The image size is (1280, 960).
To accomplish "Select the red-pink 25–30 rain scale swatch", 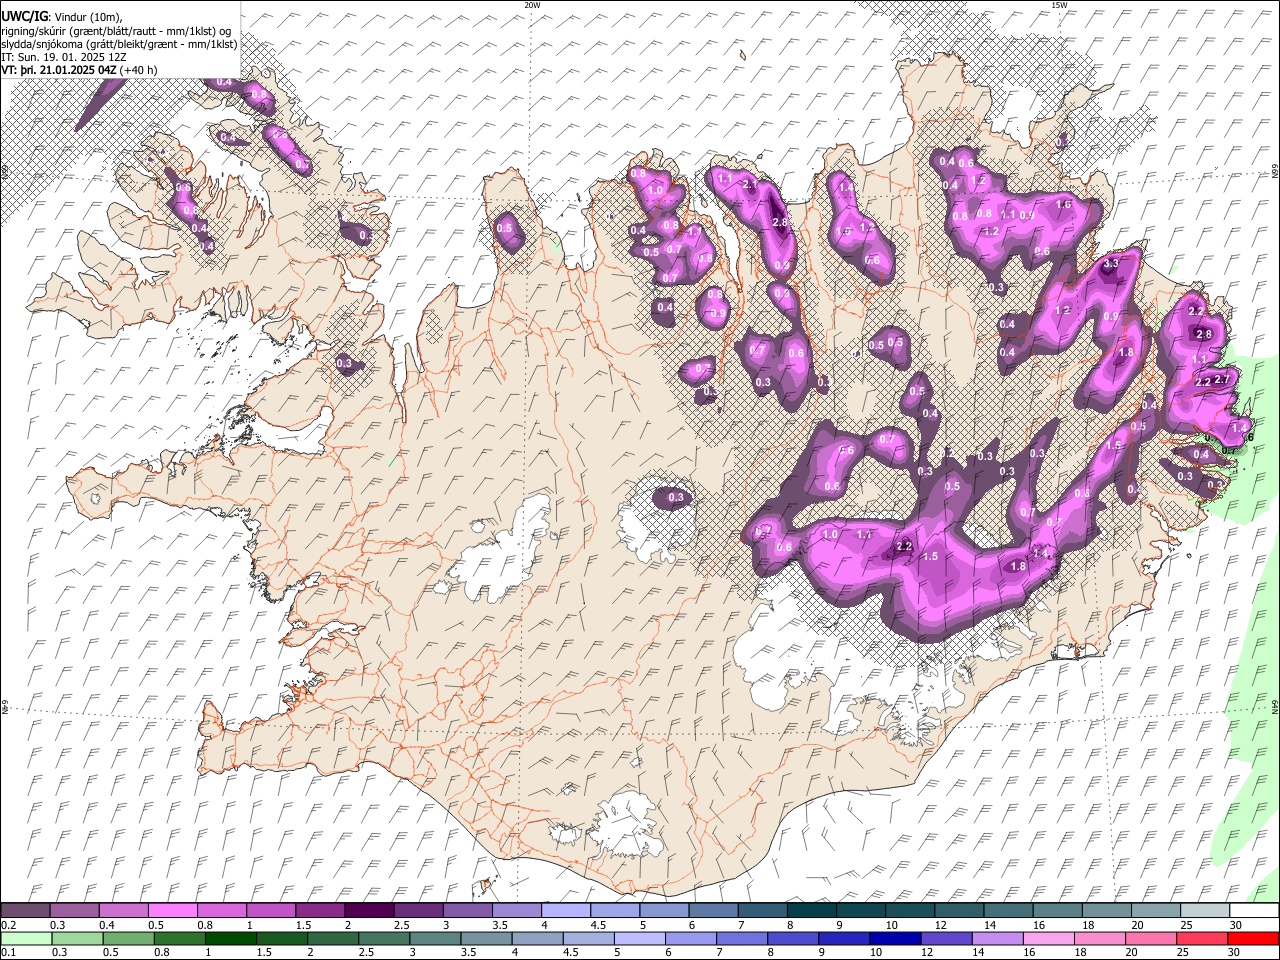I will [1201, 938].
